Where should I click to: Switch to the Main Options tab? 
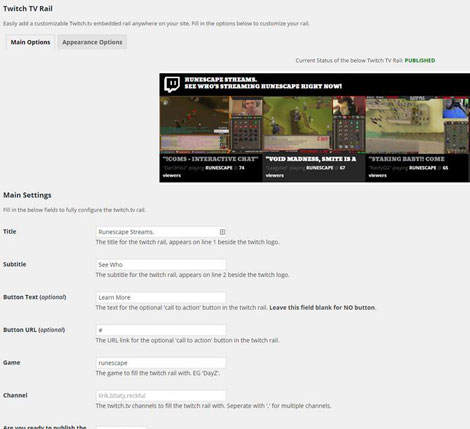coord(30,42)
